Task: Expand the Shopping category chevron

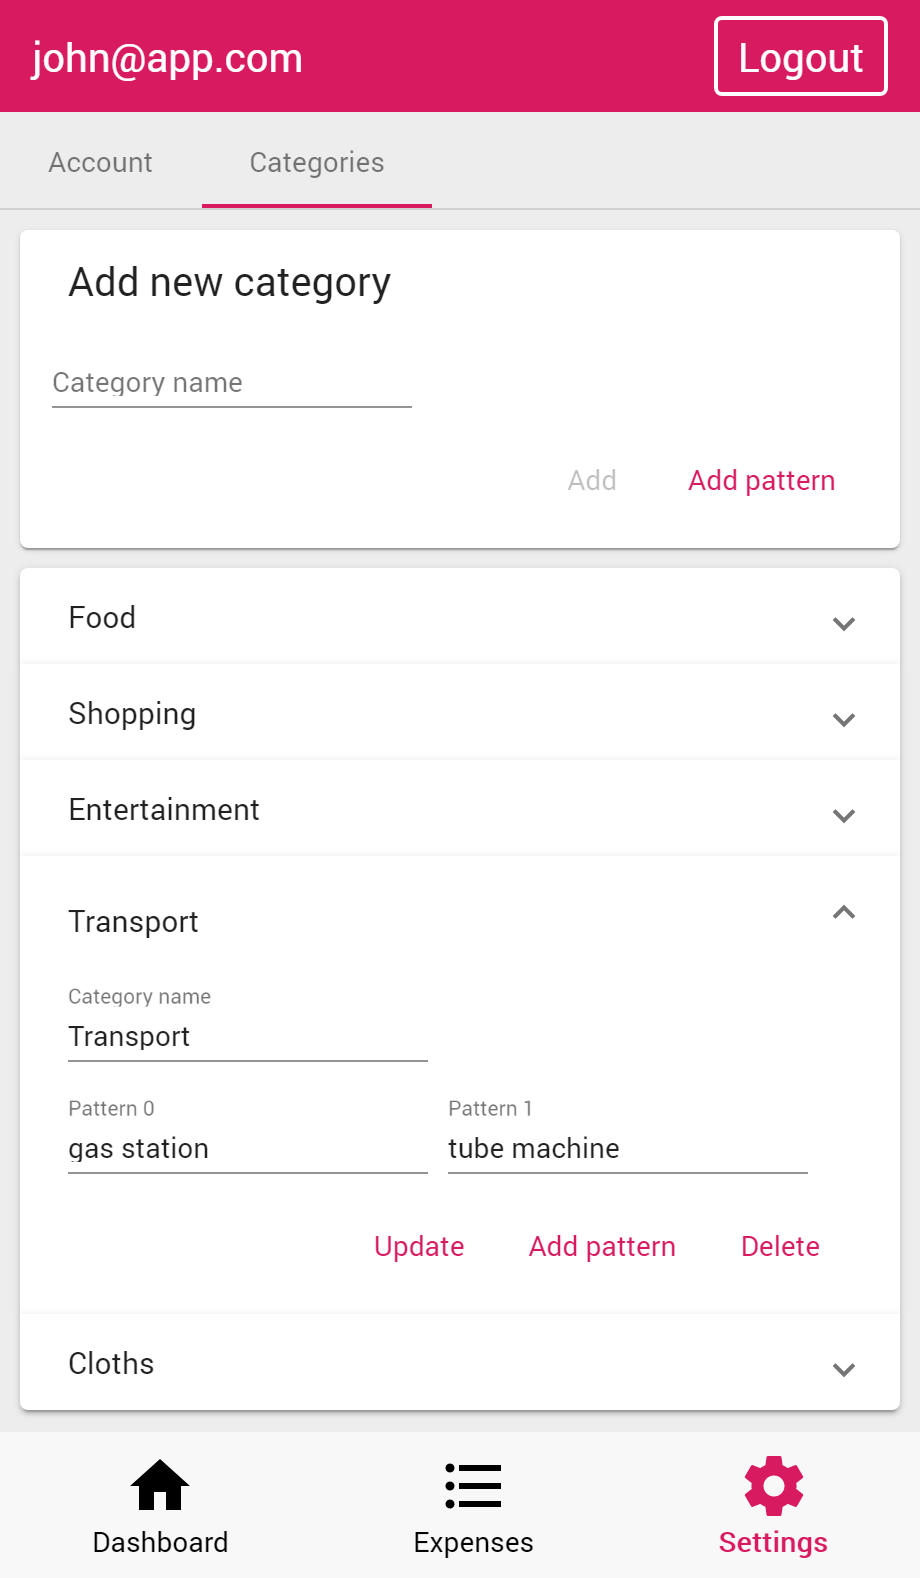Action: coord(843,719)
